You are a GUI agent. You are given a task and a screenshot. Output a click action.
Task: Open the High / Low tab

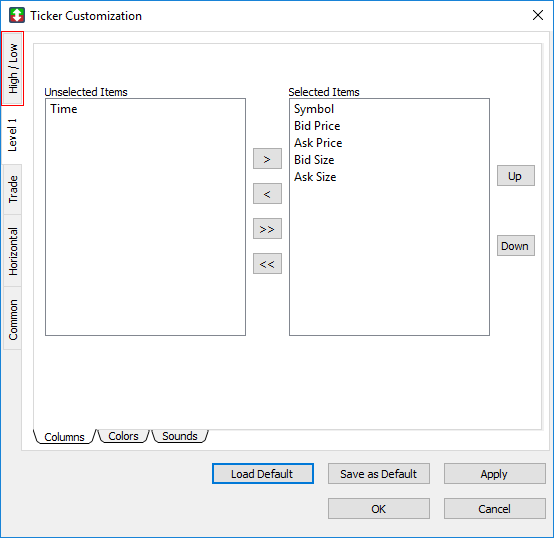[13, 69]
